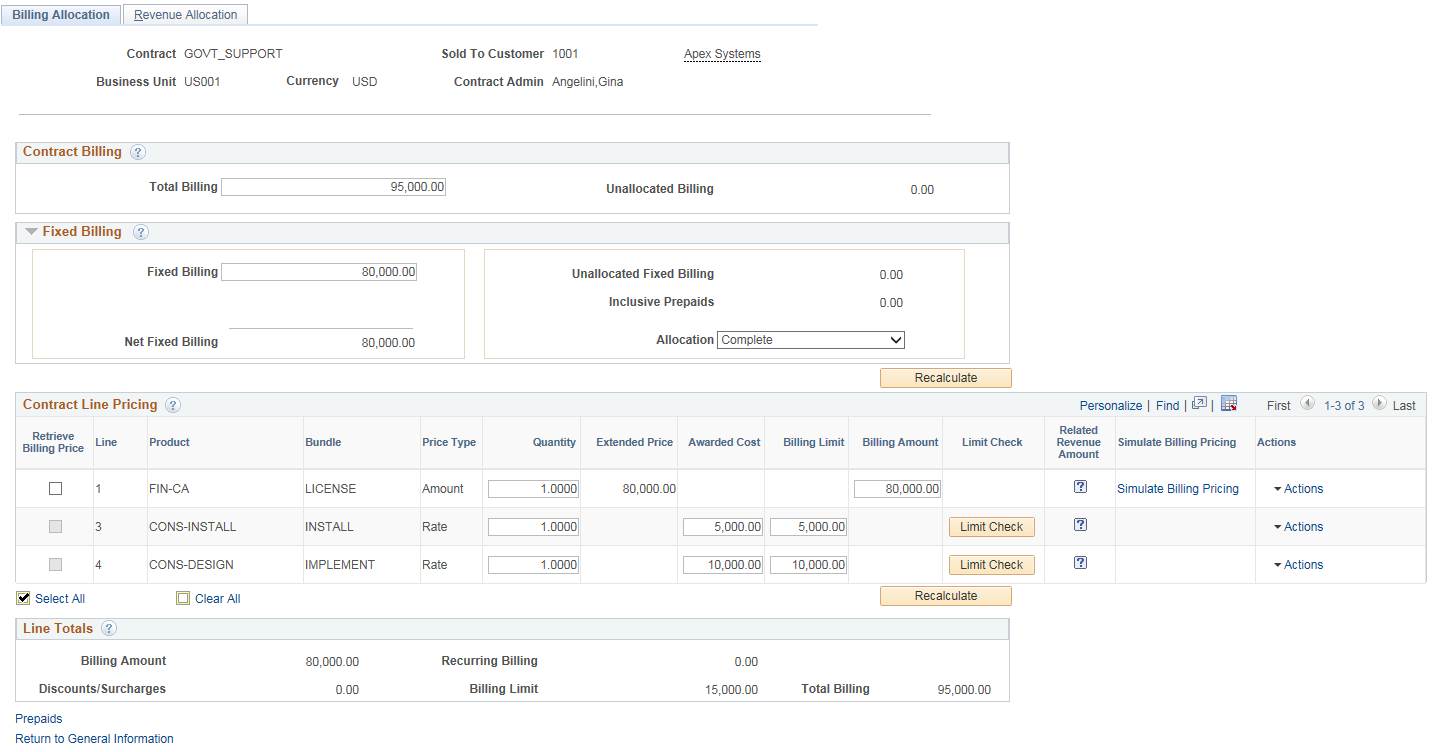Image resolution: width=1438 pixels, height=752 pixels.
Task: Open the Fixed Billing help icon
Action: tap(141, 231)
